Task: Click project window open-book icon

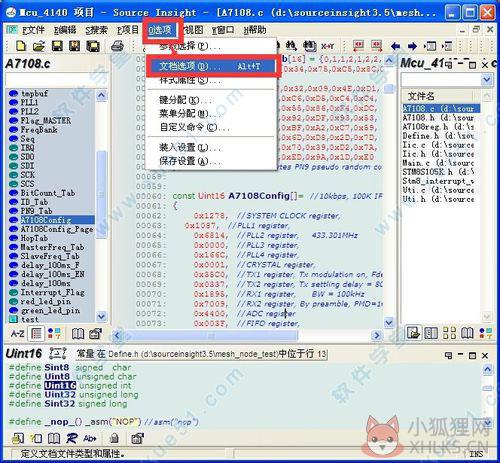Action: click(x=467, y=333)
